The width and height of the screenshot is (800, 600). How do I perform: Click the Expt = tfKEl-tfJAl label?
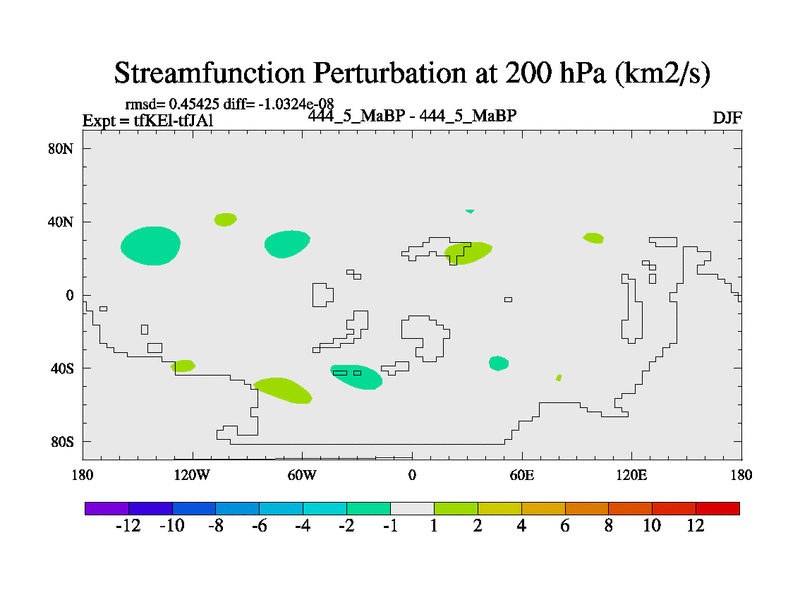click(x=148, y=120)
